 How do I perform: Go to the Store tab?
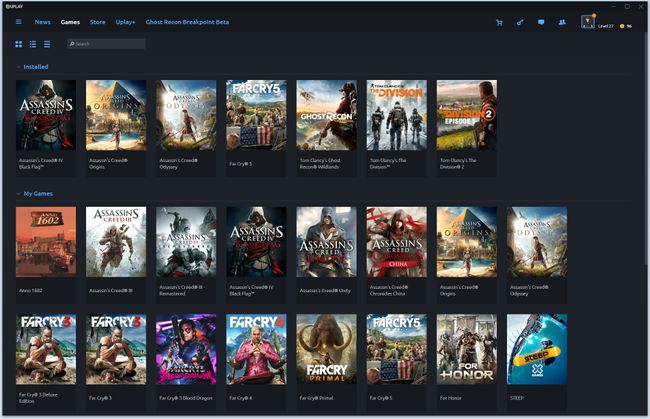97,22
